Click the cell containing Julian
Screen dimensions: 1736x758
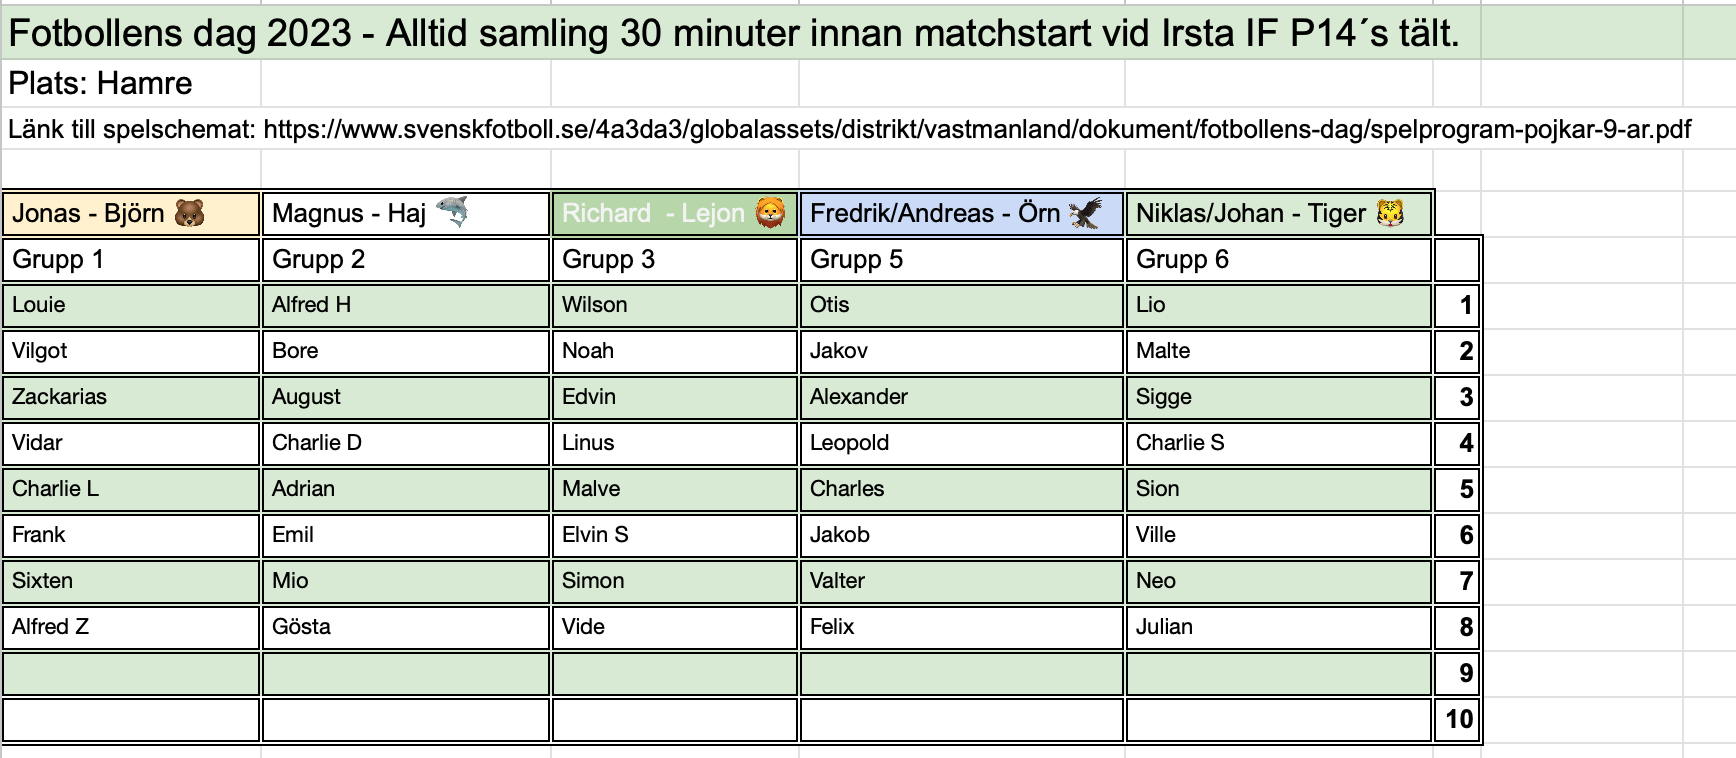(1279, 627)
